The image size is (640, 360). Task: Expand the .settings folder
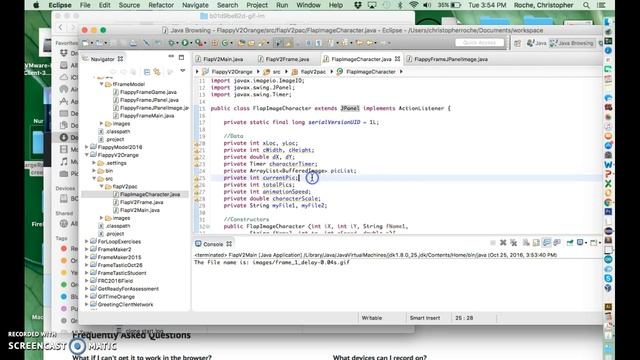click(x=94, y=163)
